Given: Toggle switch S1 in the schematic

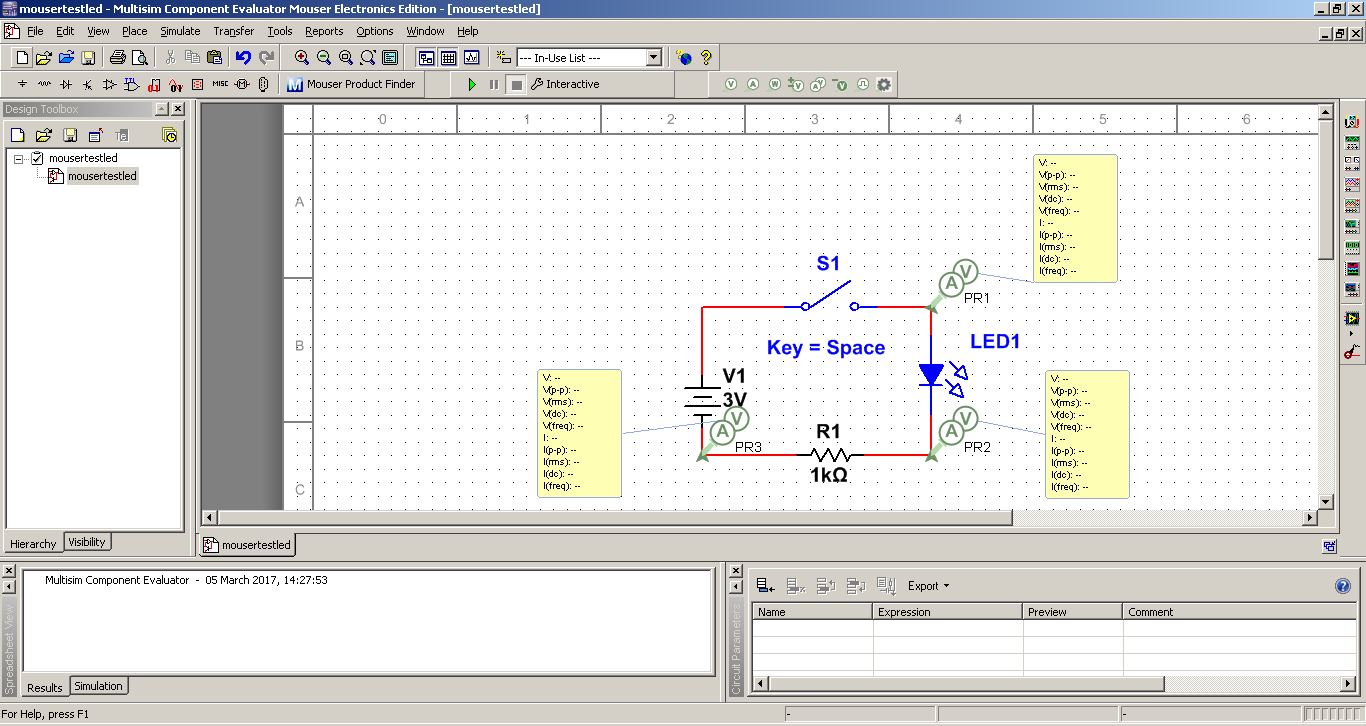Looking at the screenshot, I should [830, 297].
